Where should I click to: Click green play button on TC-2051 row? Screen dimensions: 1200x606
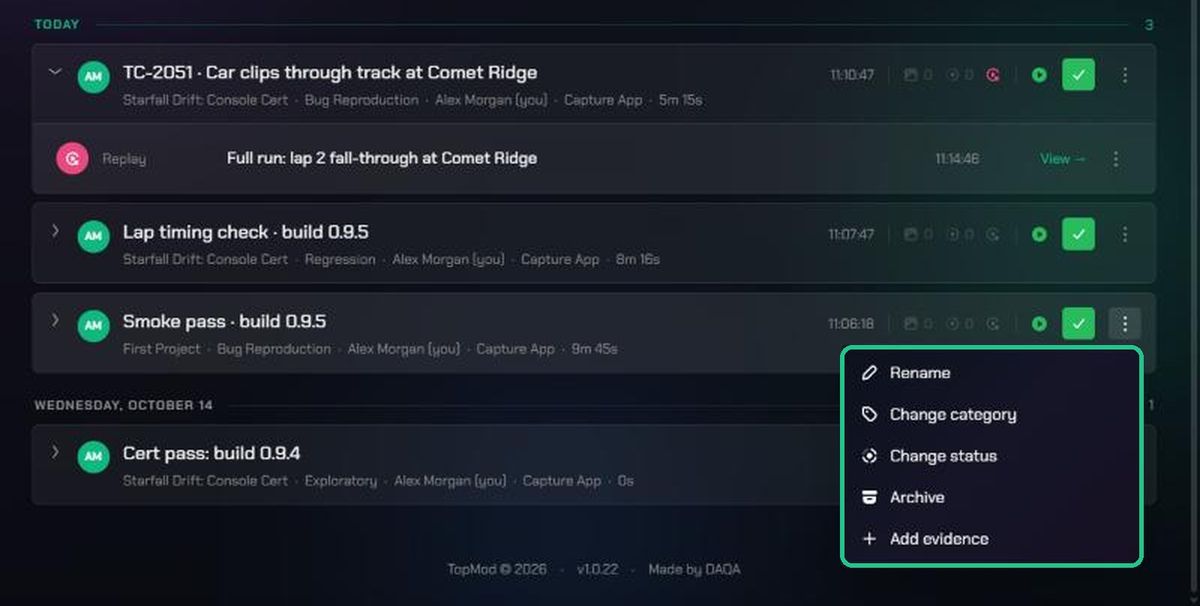point(1039,75)
